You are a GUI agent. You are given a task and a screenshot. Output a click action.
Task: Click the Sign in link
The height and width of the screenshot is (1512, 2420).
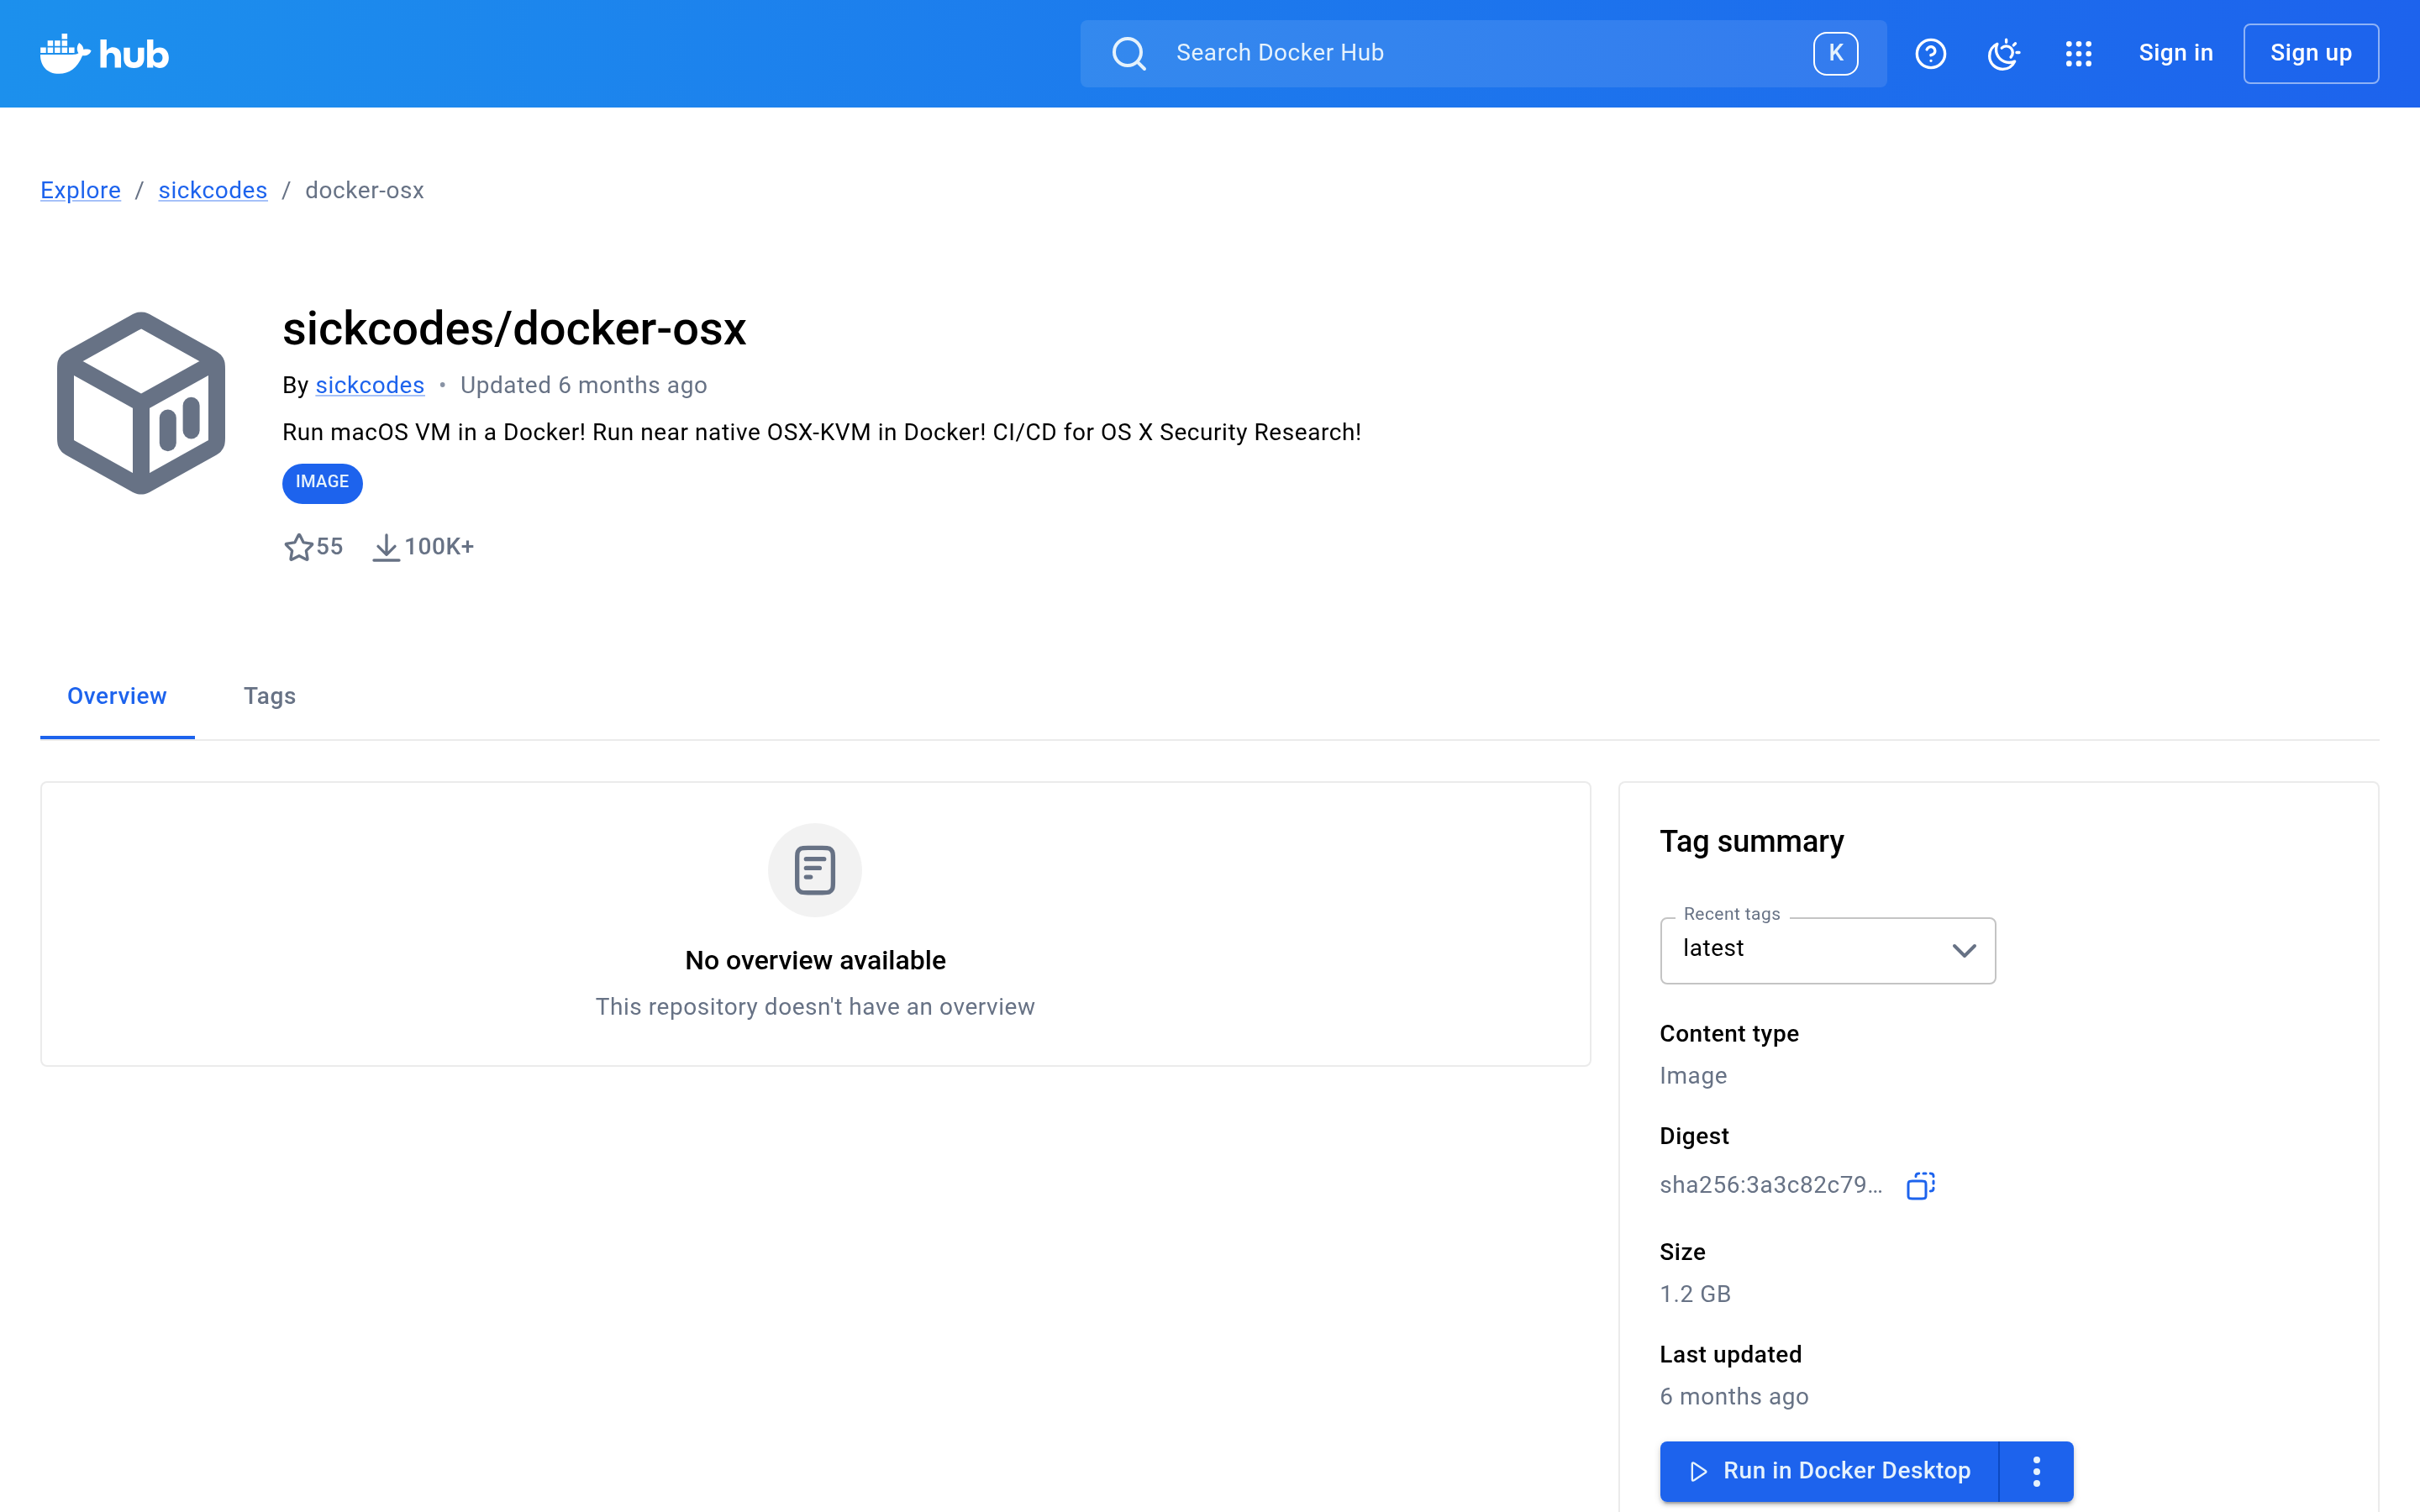pos(2175,53)
